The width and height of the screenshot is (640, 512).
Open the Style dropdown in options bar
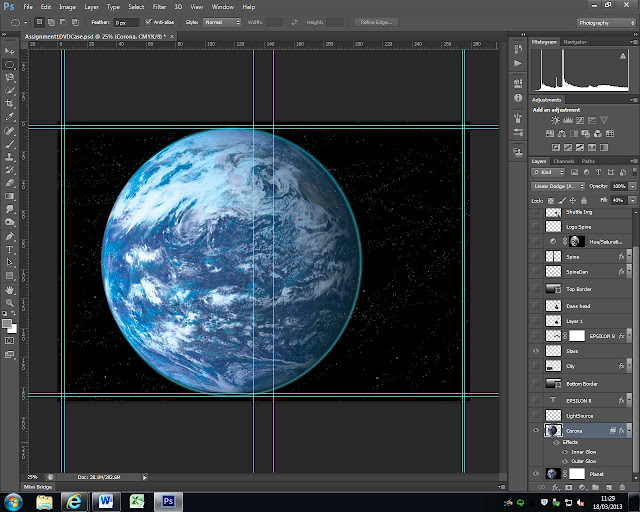220,21
